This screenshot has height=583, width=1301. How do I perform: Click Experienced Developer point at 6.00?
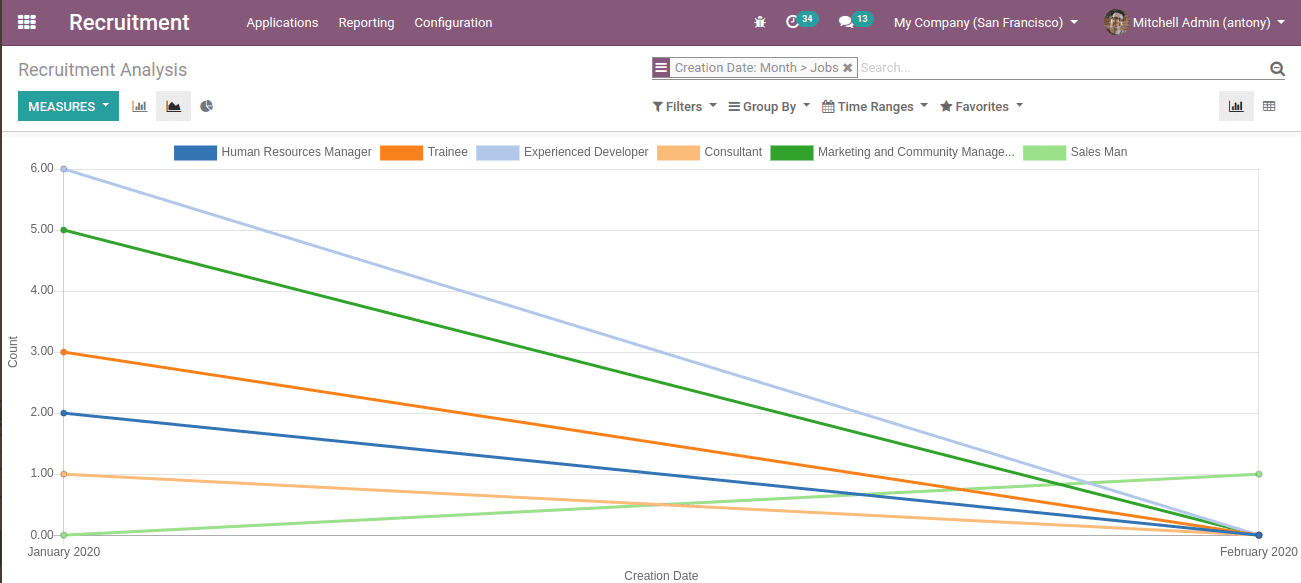click(x=64, y=169)
